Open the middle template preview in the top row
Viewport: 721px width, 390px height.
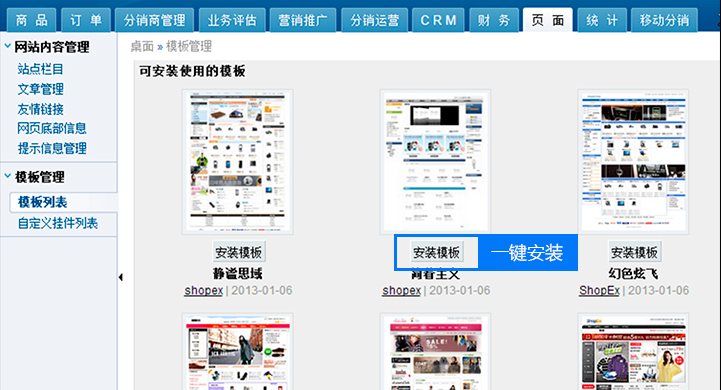pyautogui.click(x=435, y=162)
